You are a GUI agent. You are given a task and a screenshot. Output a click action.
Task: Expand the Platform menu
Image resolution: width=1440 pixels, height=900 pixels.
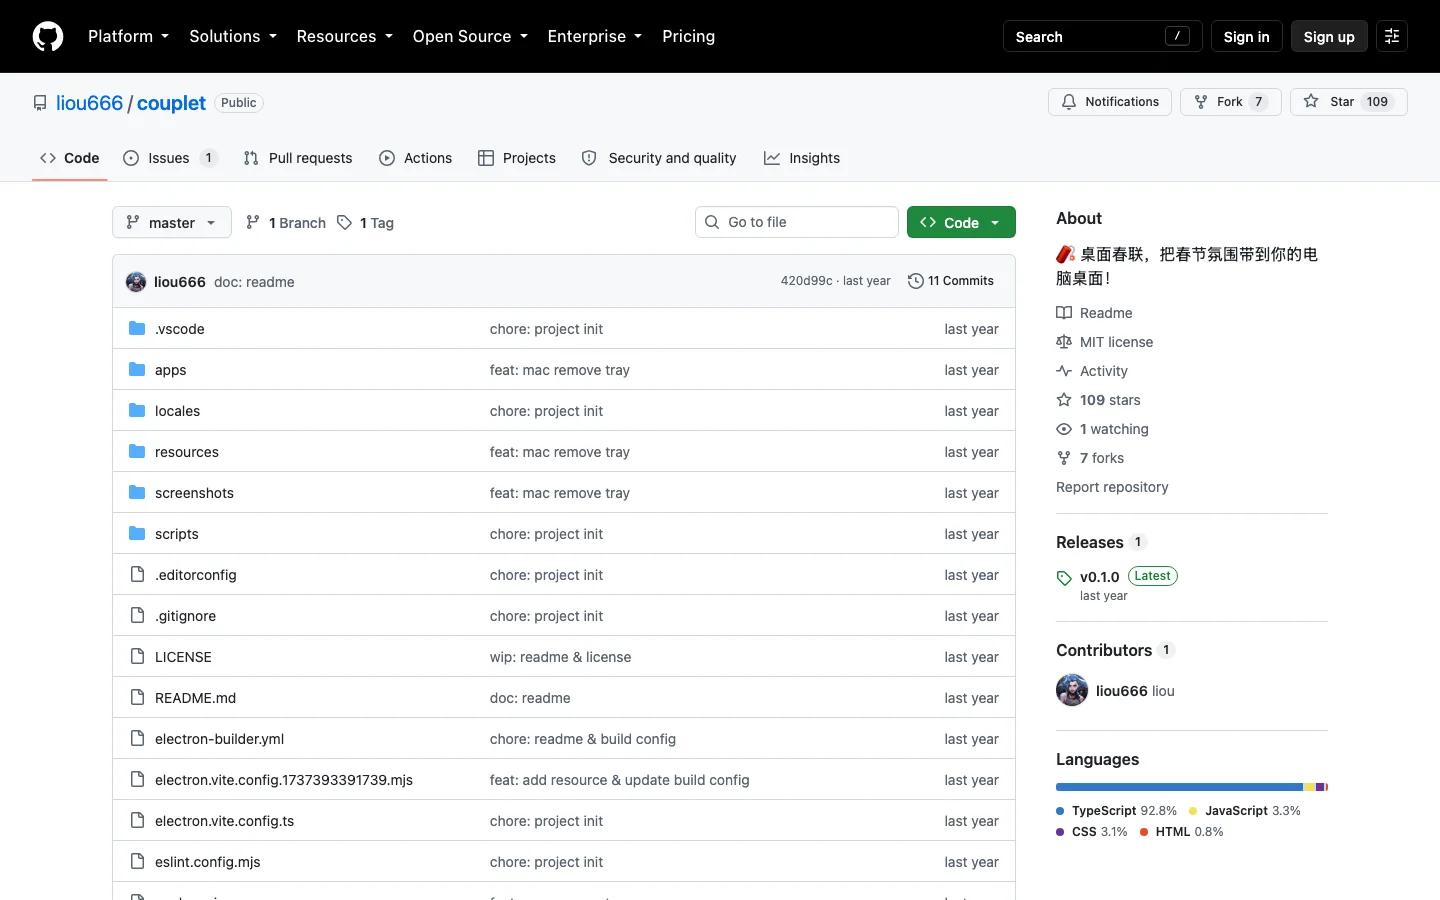pos(128,37)
